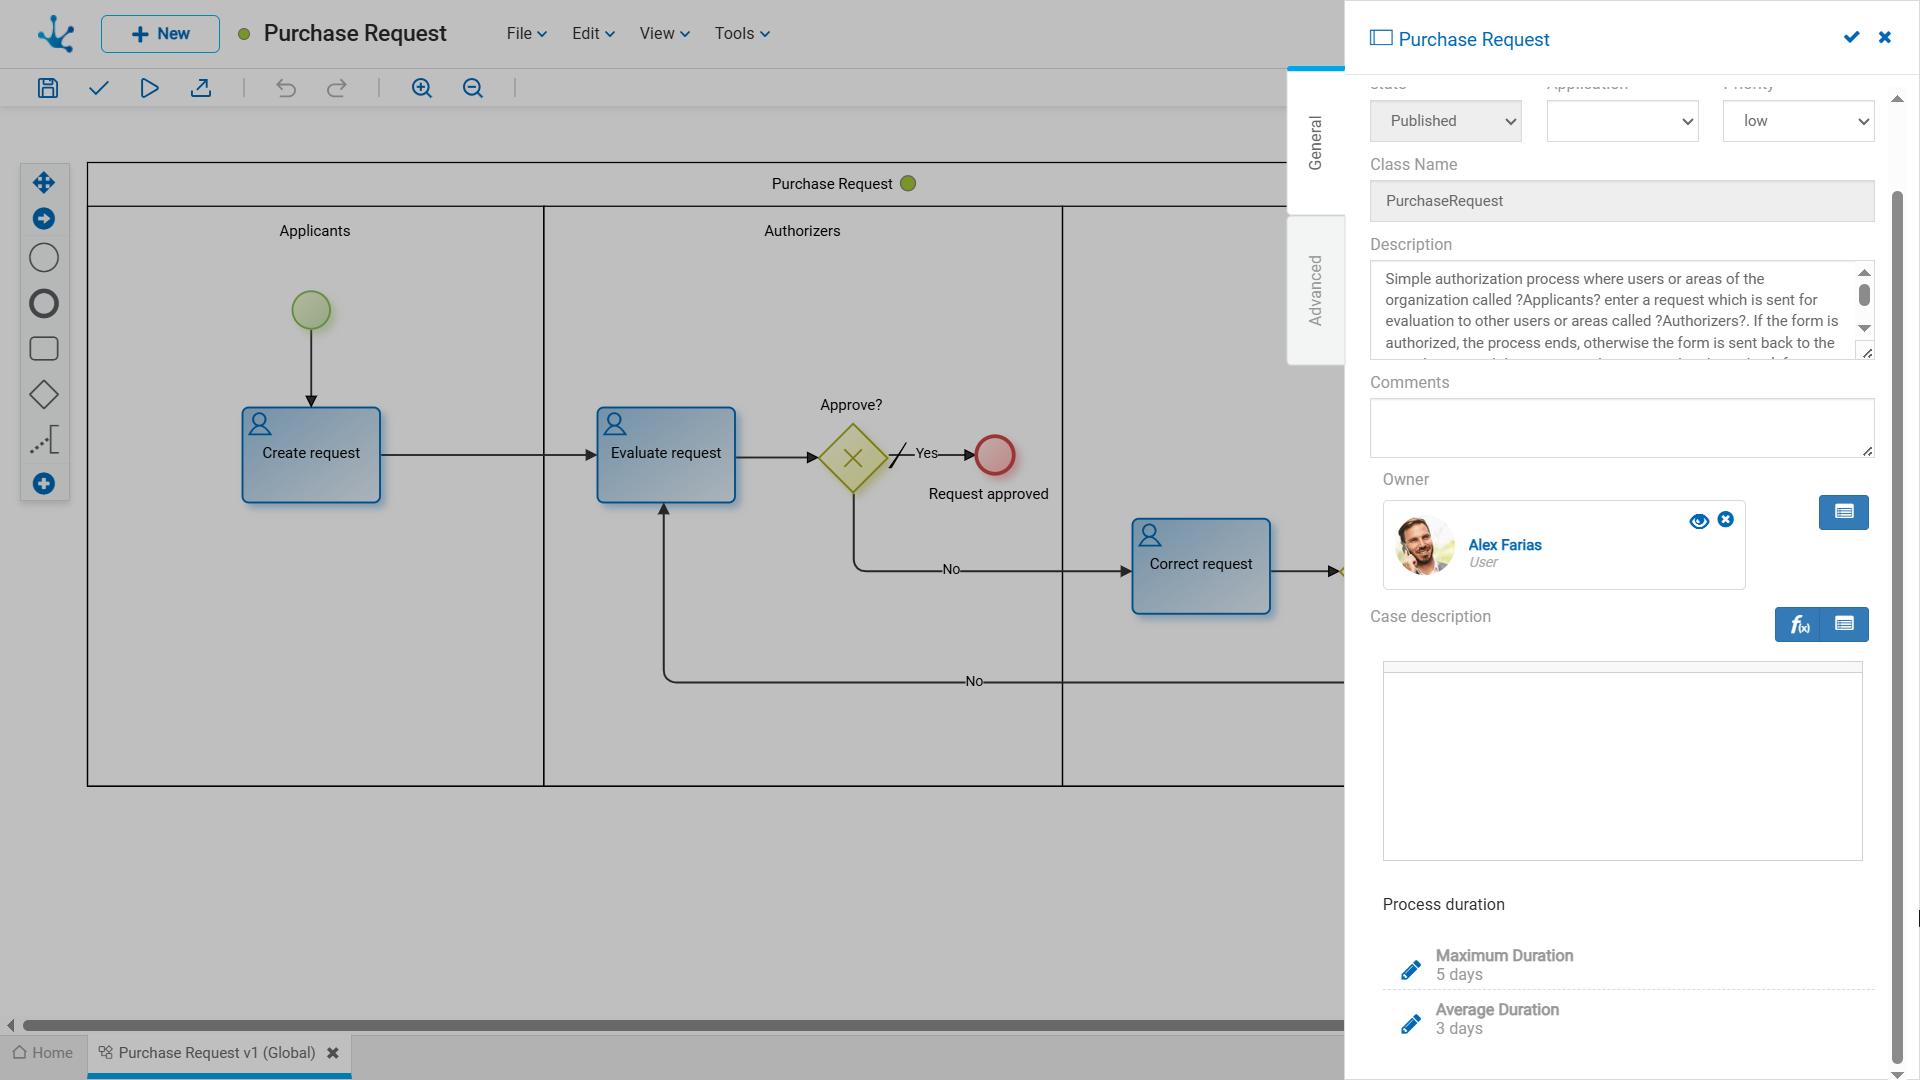Click the export/publish toolbar icon
This screenshot has height=1080, width=1920.
coord(201,88)
